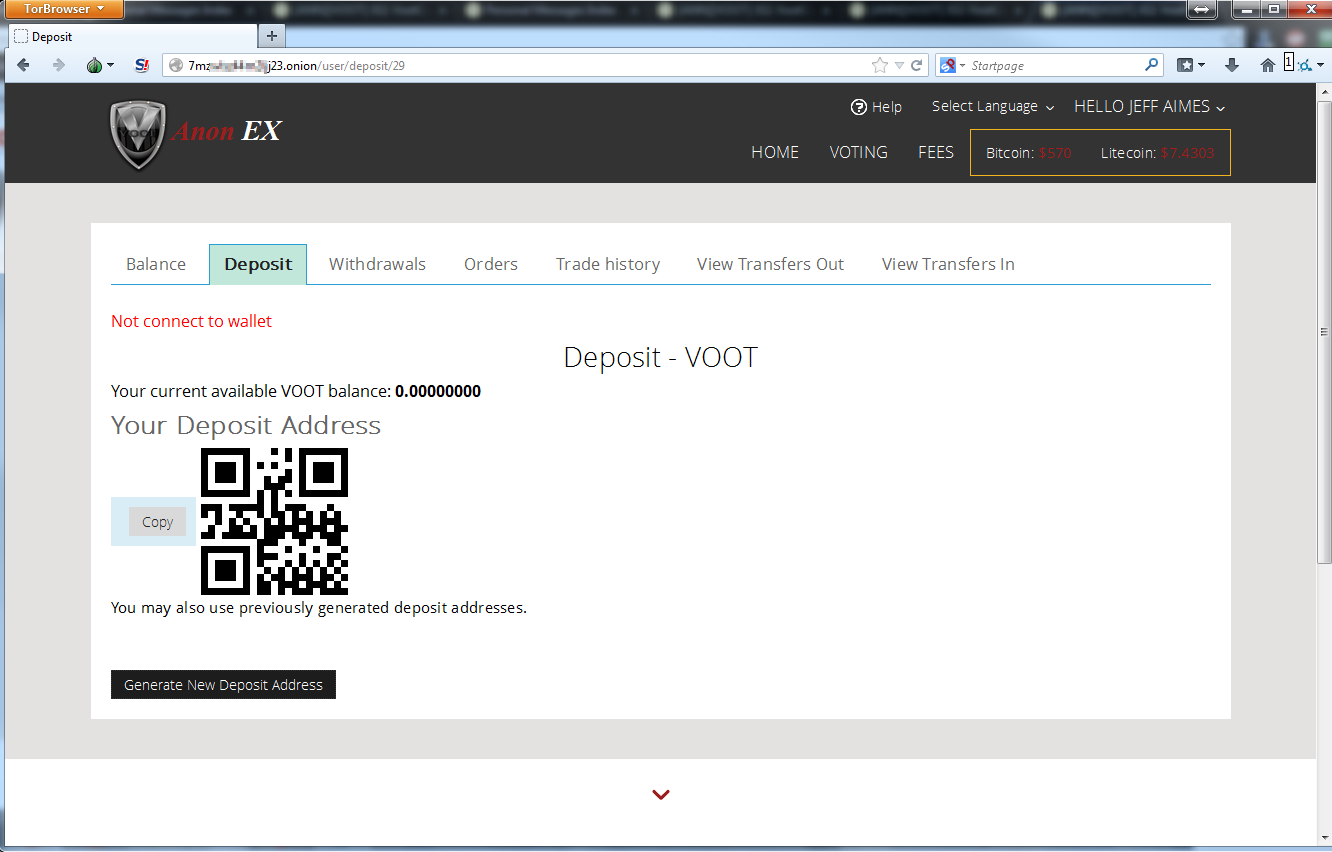1332x852 pixels.
Task: Expand the Select Language dropdown
Action: [993, 106]
